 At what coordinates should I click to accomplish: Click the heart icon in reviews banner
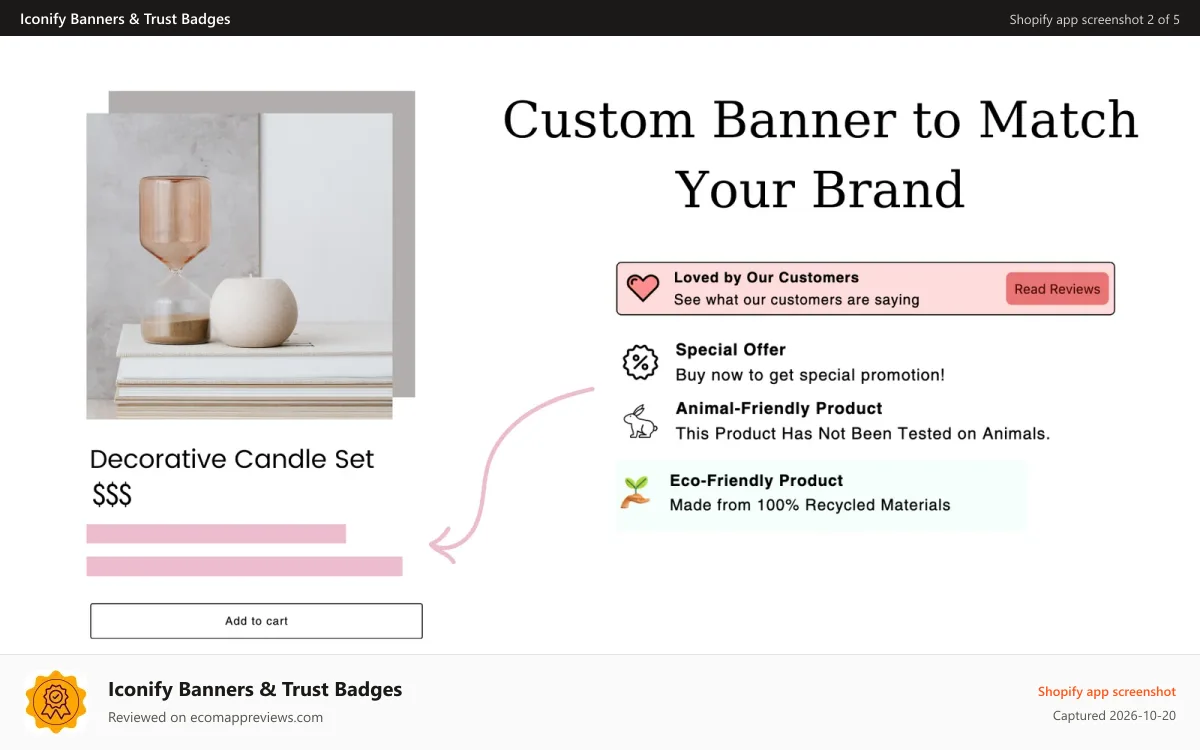[642, 288]
